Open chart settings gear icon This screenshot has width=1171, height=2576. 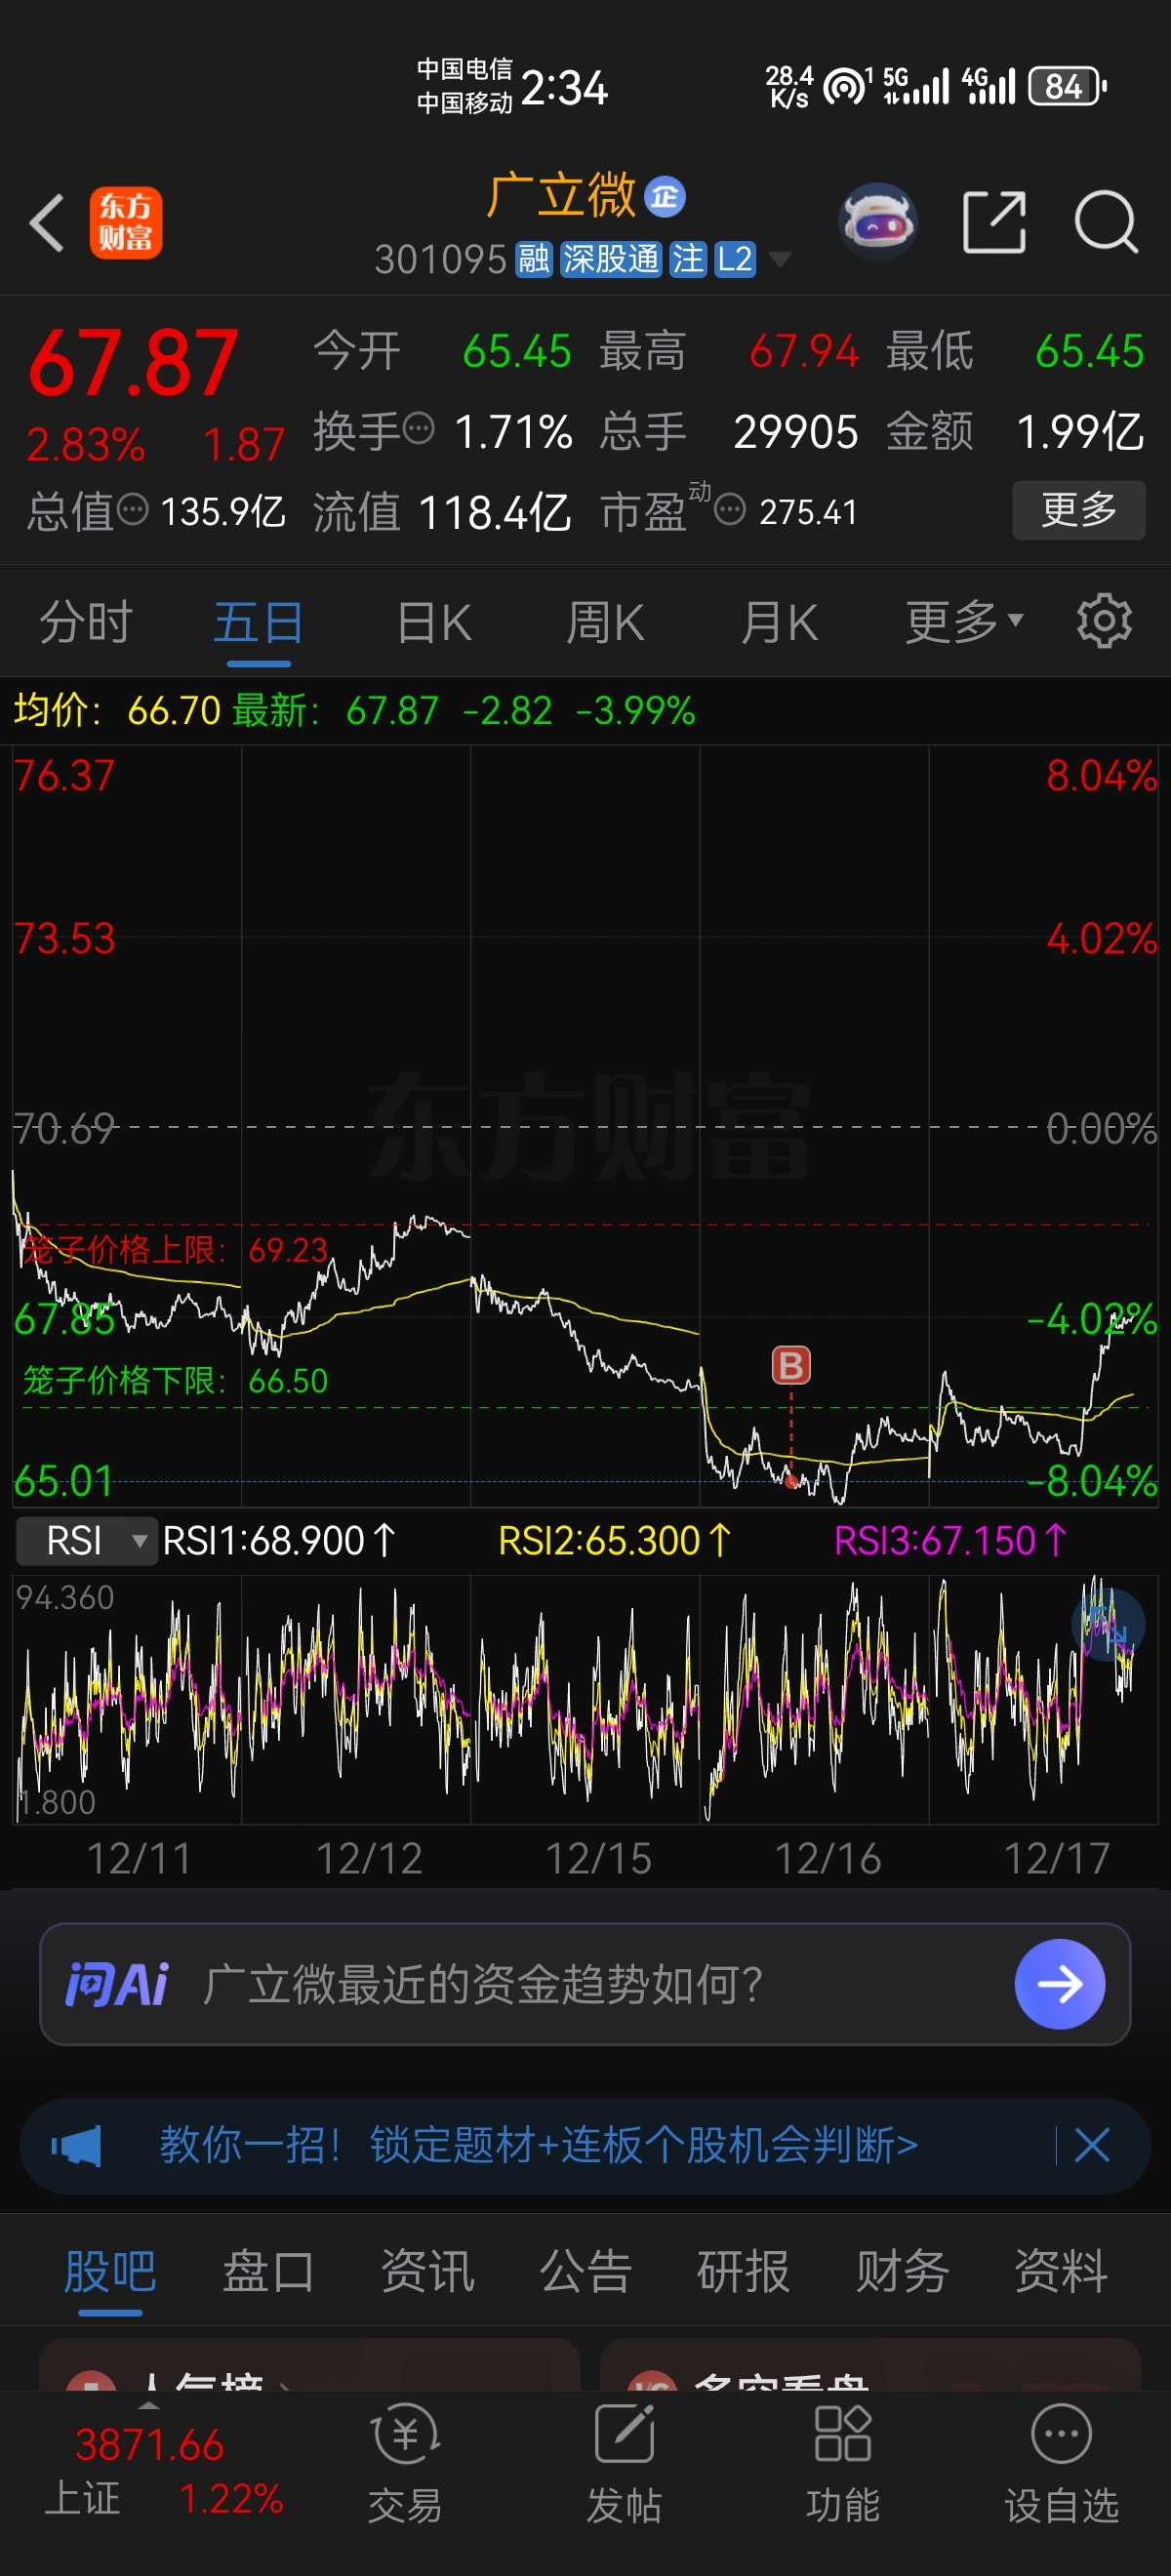pos(1104,621)
